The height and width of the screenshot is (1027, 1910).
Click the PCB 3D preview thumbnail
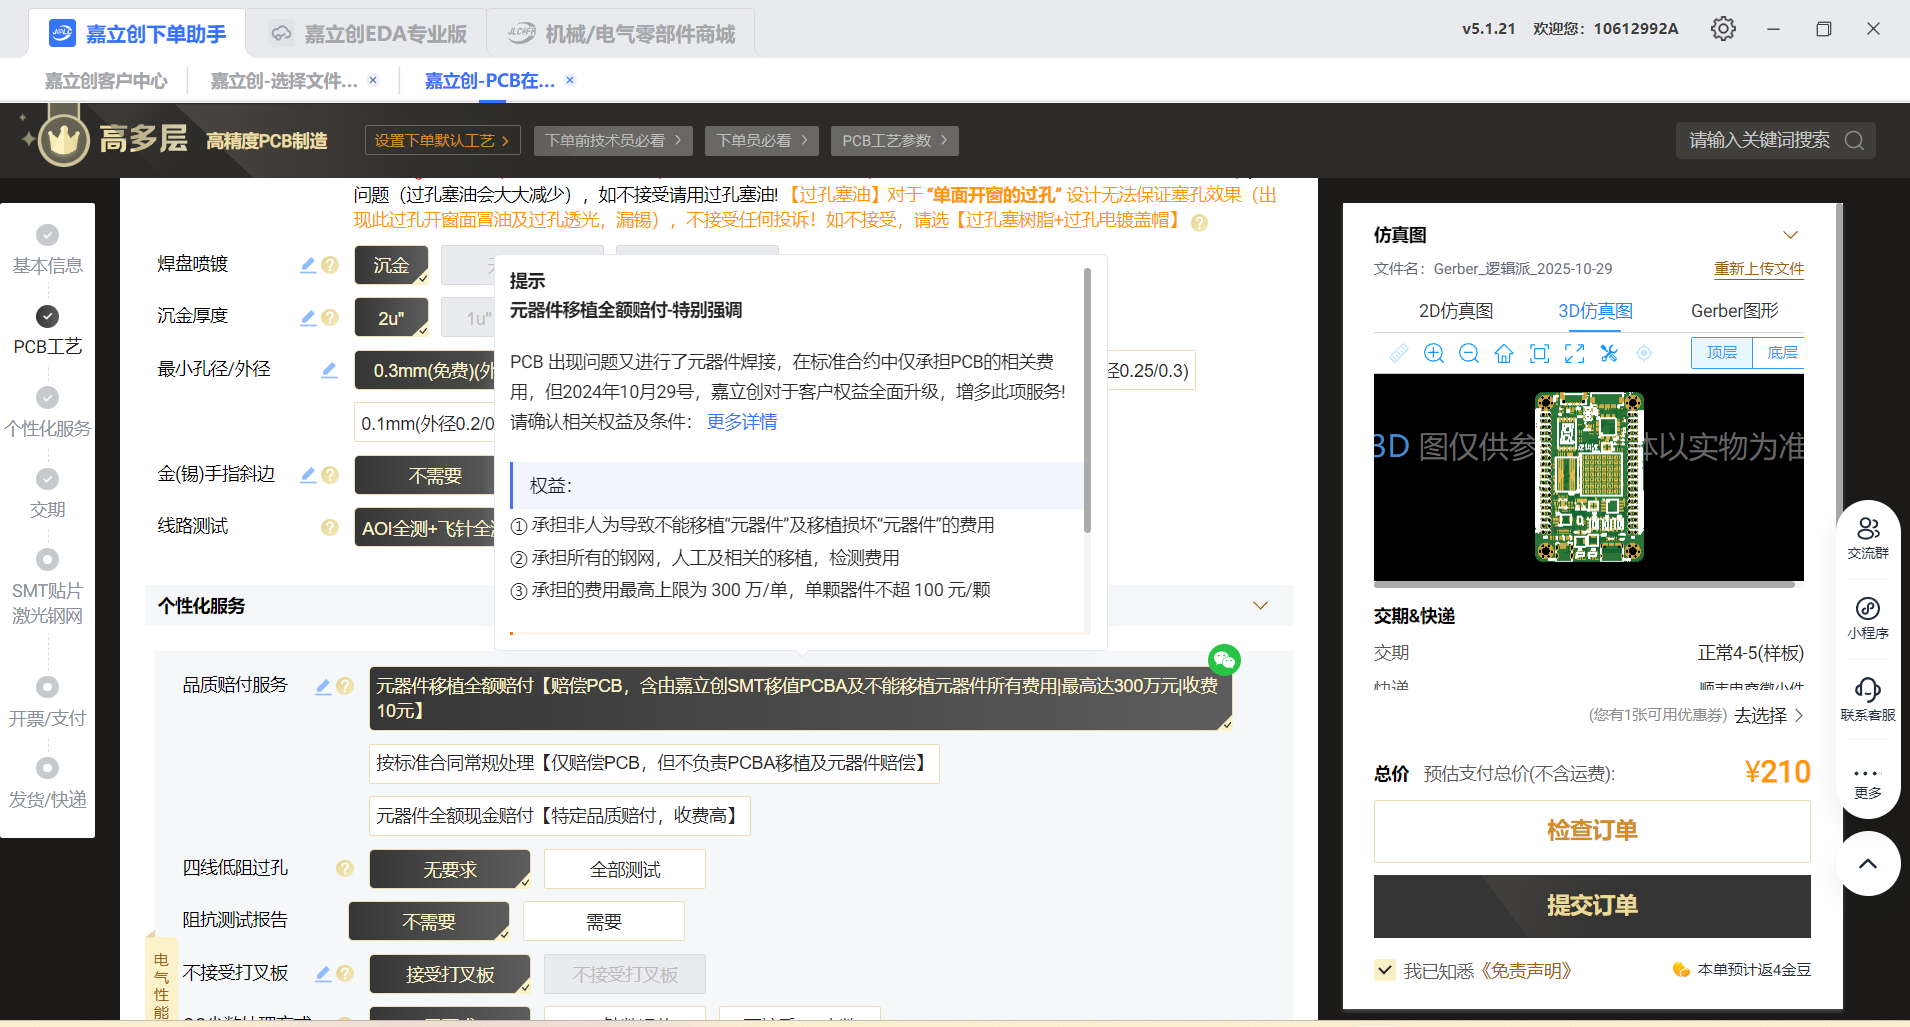[x=1589, y=477]
